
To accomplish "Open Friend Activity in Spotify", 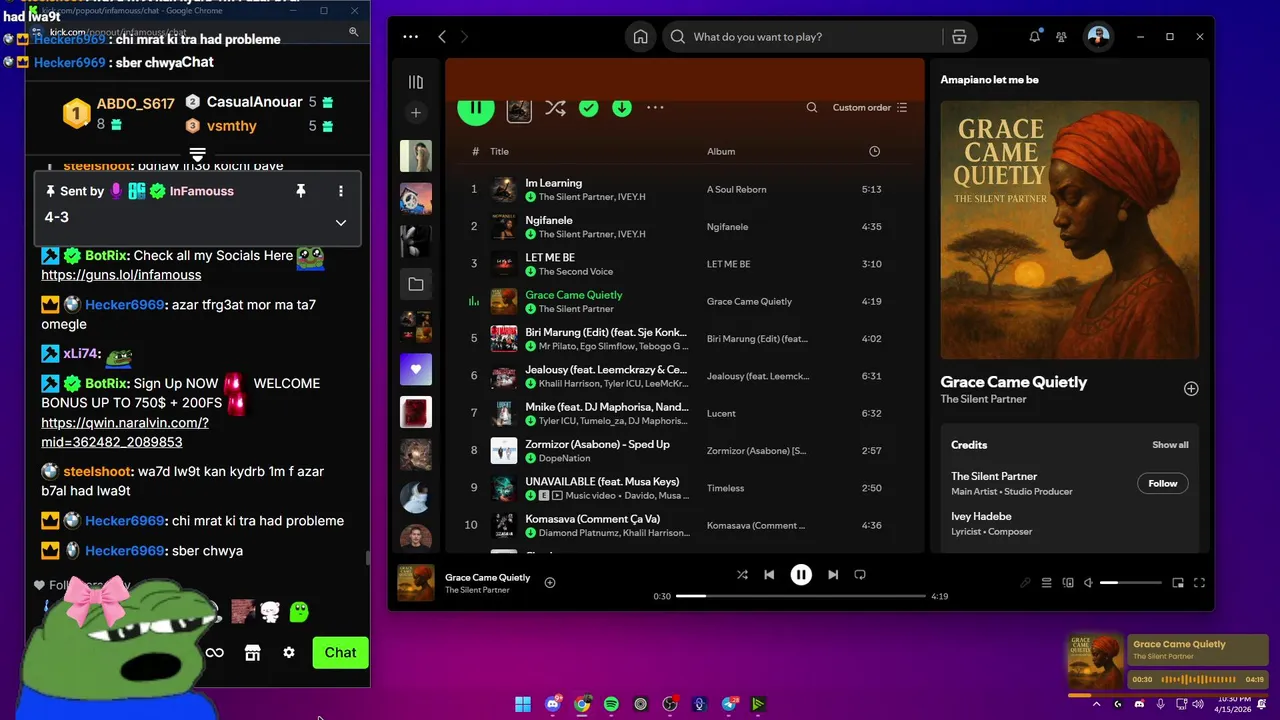I will pos(1062,37).
